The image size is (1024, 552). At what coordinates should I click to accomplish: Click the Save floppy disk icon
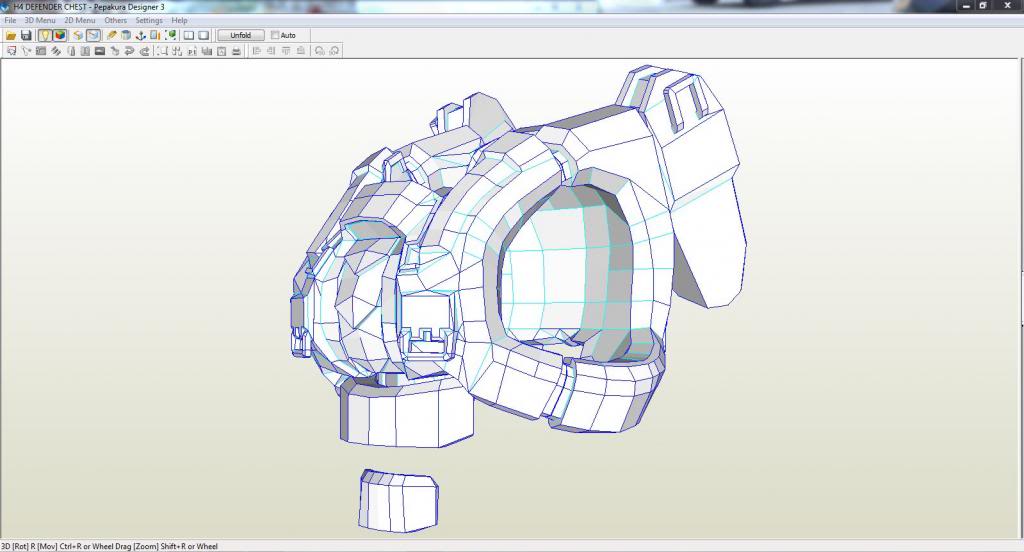(26, 35)
